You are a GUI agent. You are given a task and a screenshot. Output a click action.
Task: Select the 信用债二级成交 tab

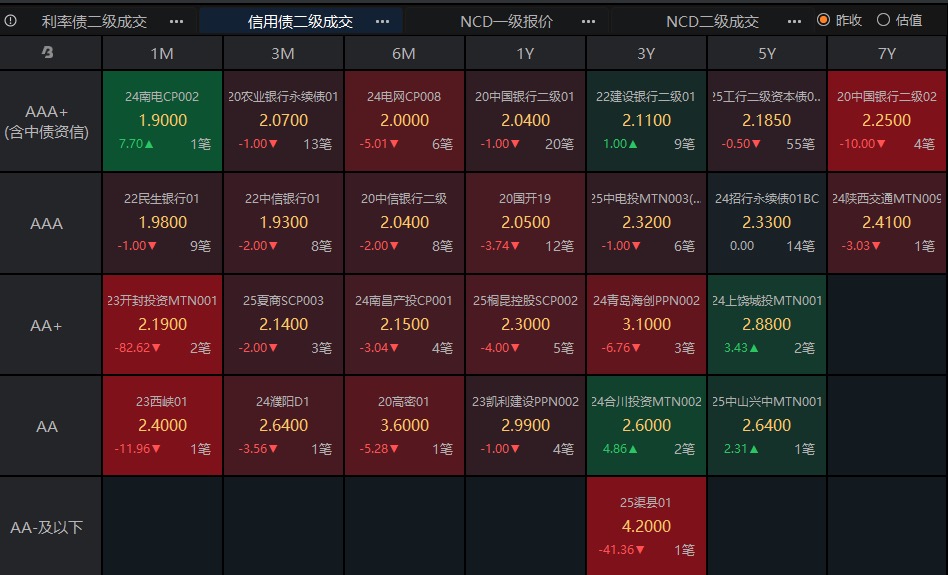(x=300, y=22)
